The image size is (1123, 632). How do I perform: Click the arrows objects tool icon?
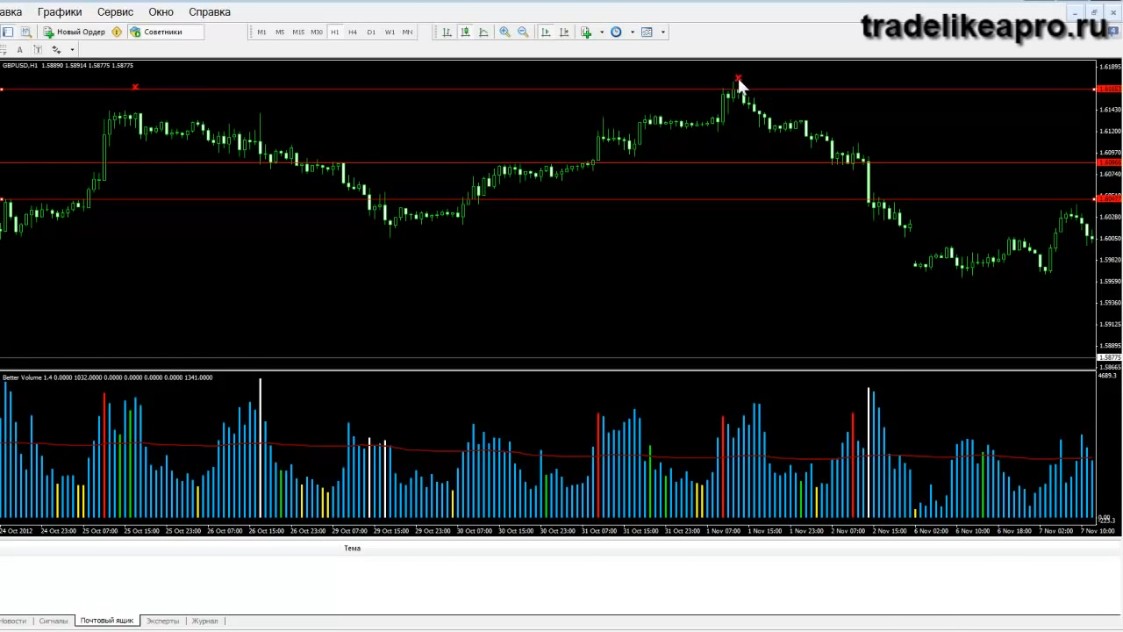click(57, 50)
